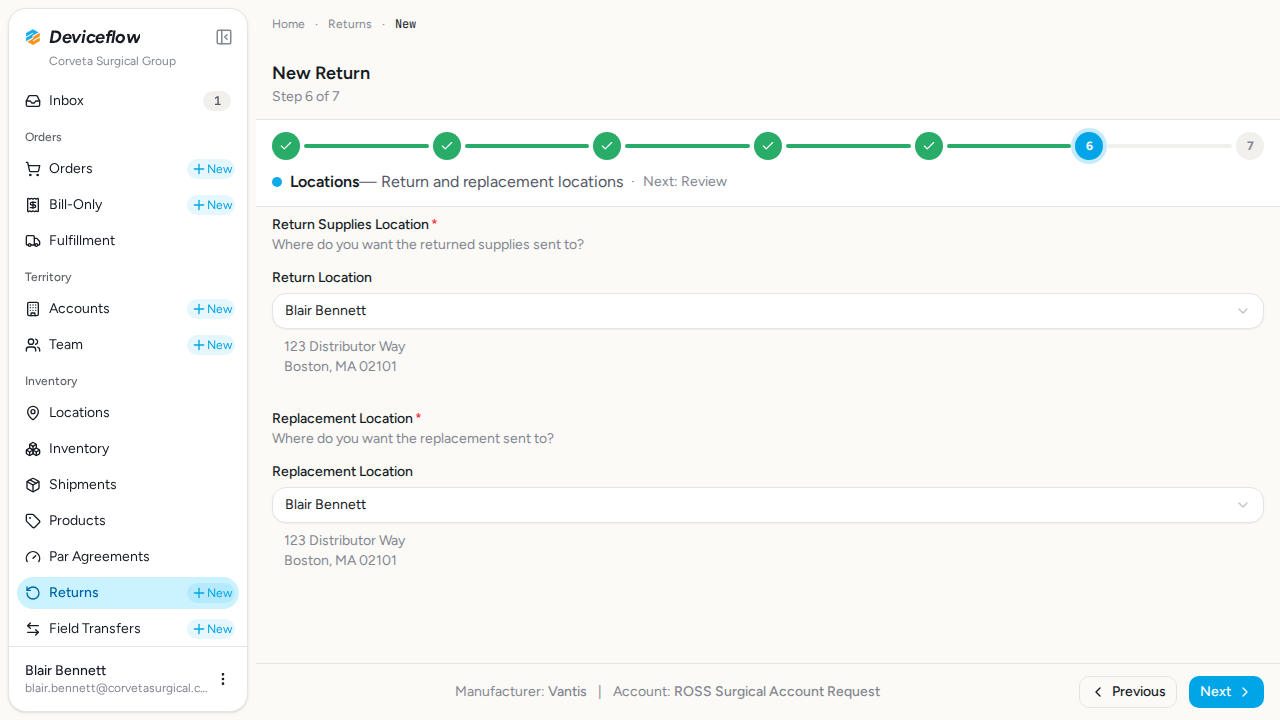Screen dimensions: 1280x720
Task: Click the Fulfillment truck icon
Action: coord(33,241)
